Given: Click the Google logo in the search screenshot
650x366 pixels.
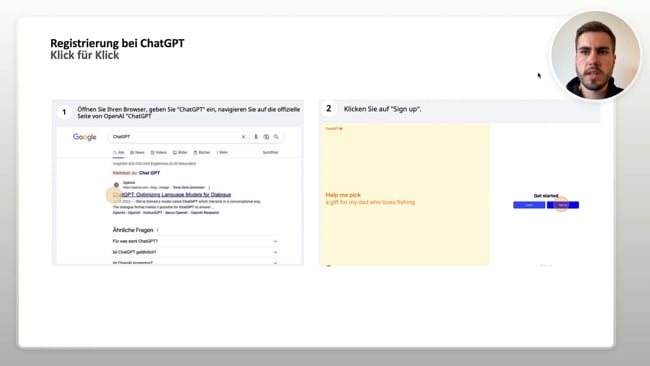Looking at the screenshot, I should tap(85, 137).
